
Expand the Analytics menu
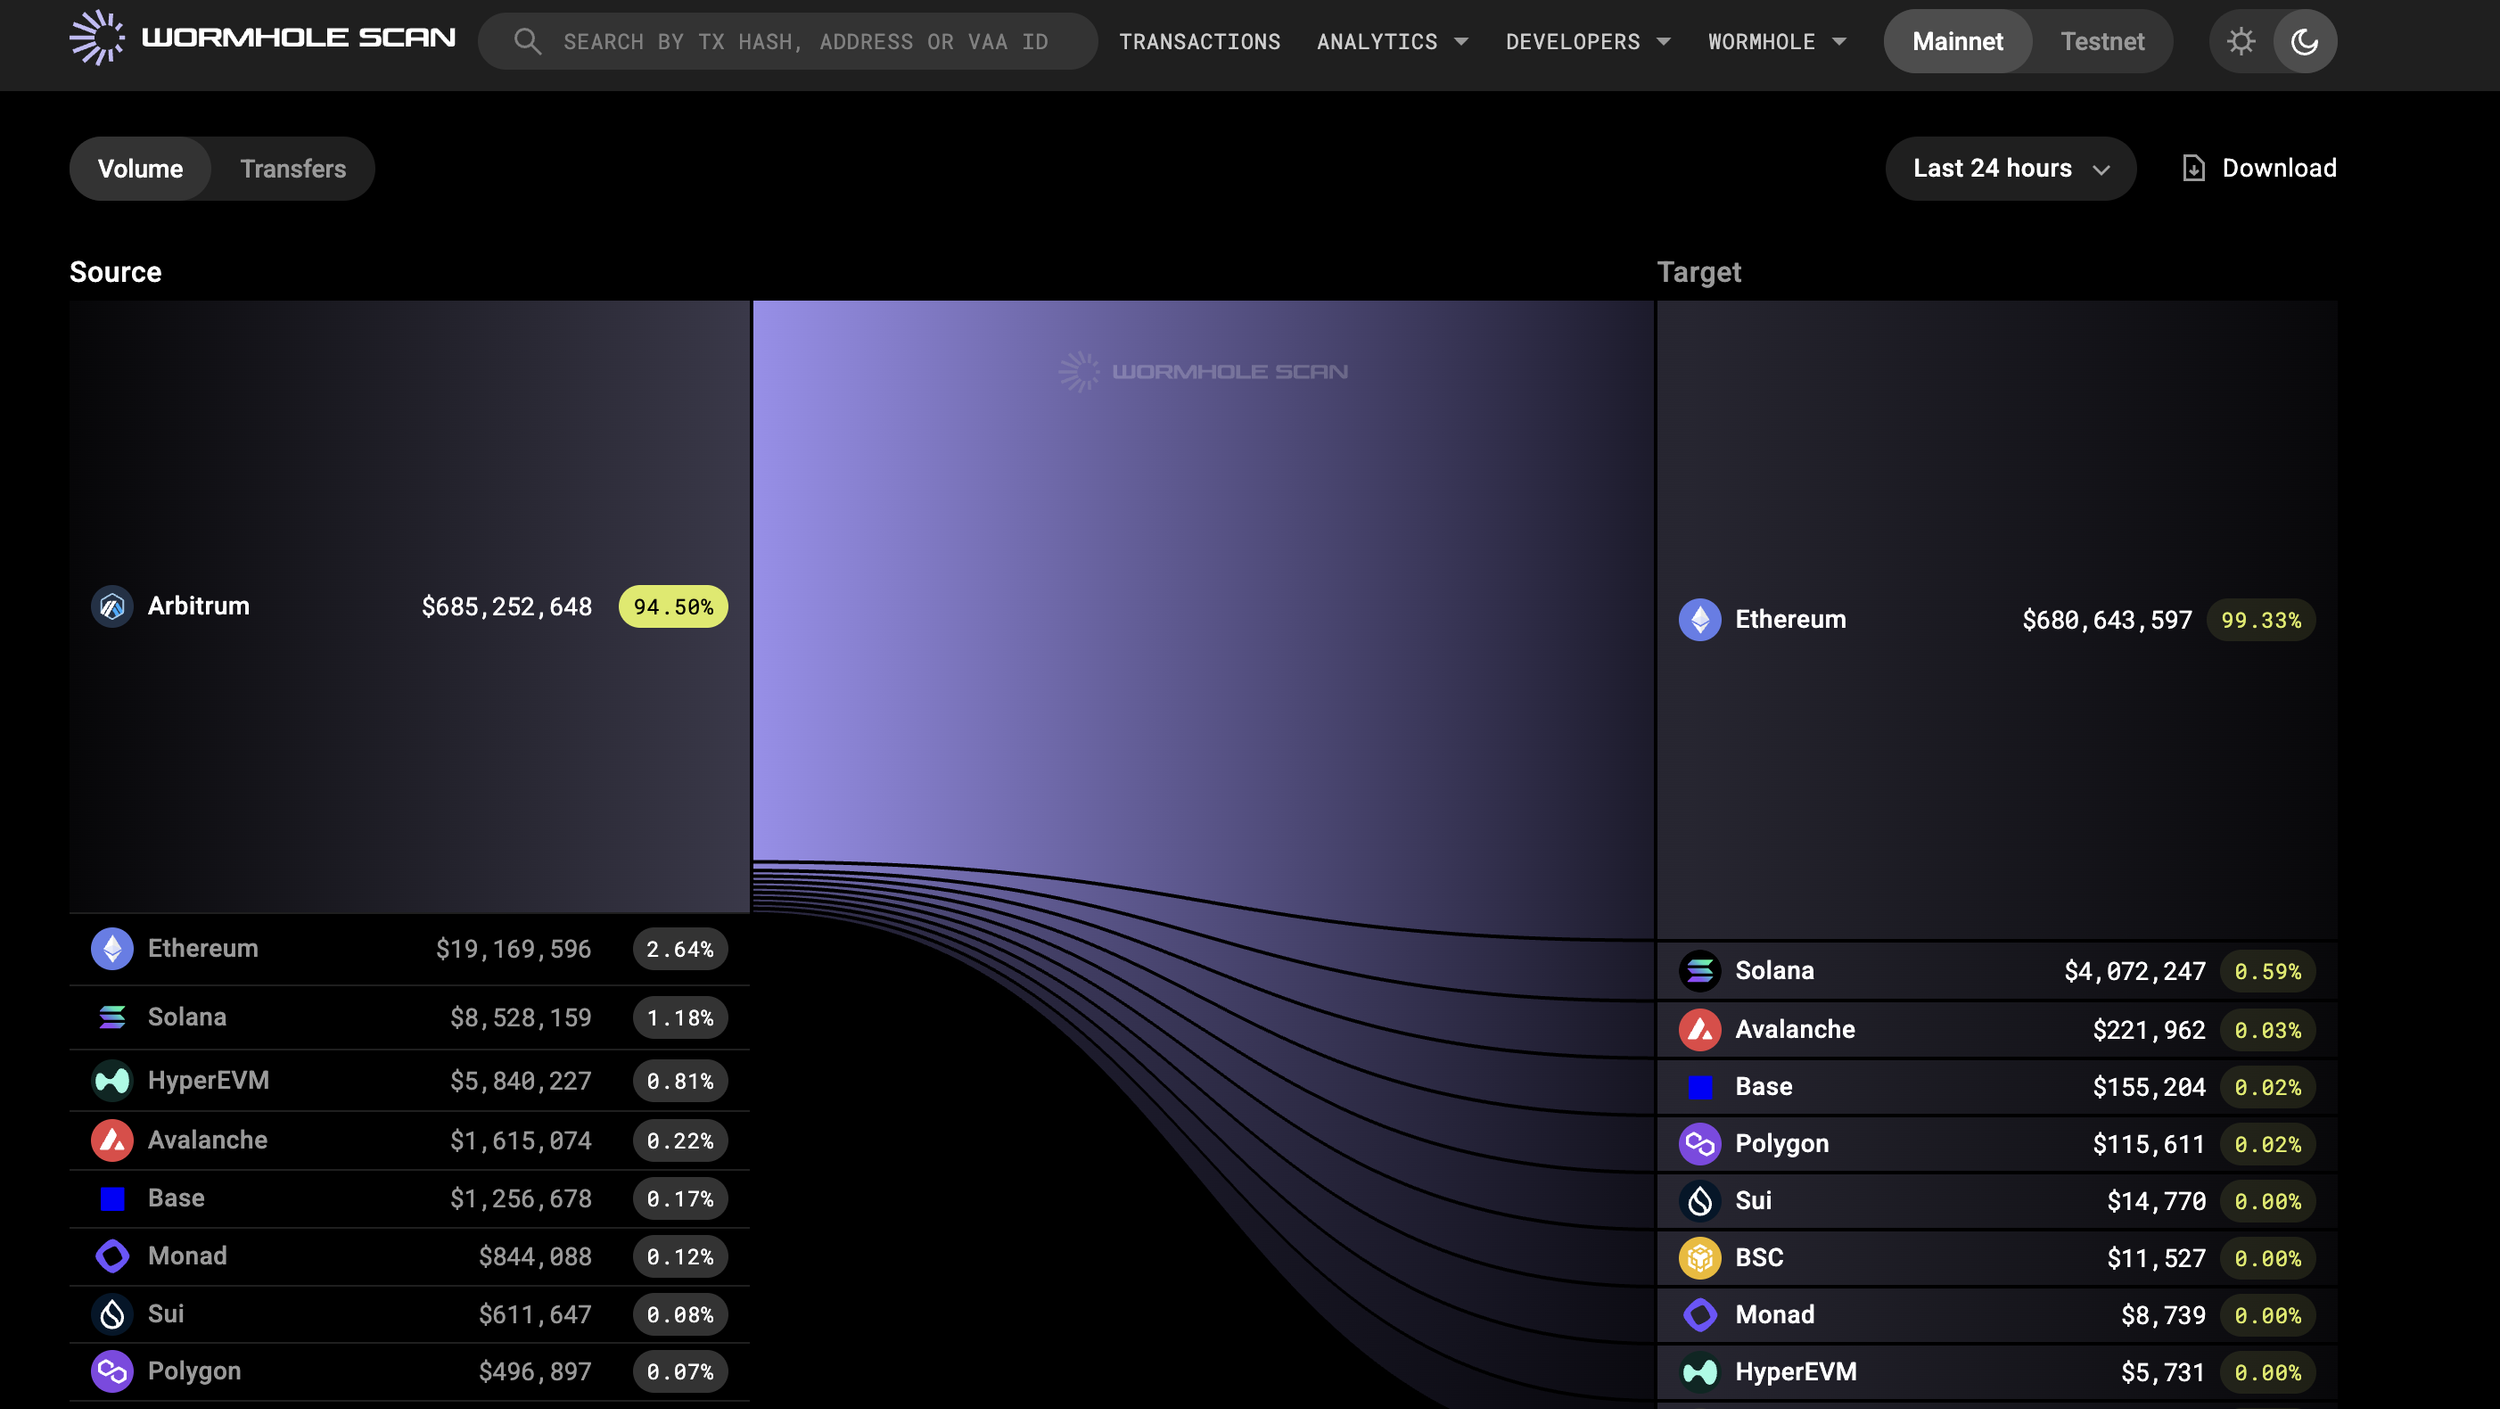tap(1391, 42)
